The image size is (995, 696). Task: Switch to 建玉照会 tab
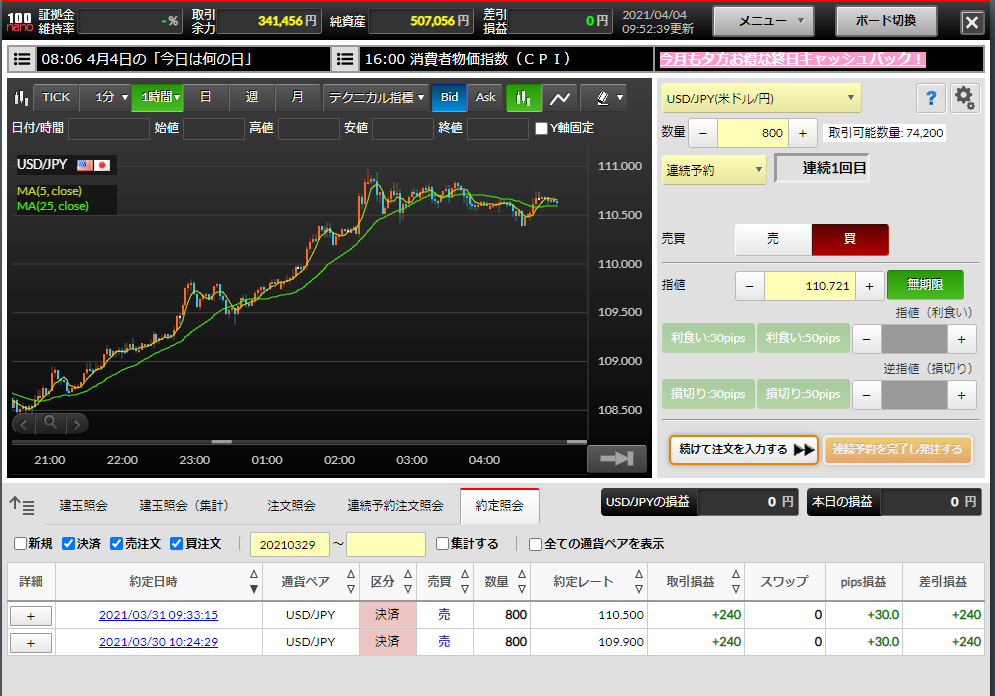[83, 506]
